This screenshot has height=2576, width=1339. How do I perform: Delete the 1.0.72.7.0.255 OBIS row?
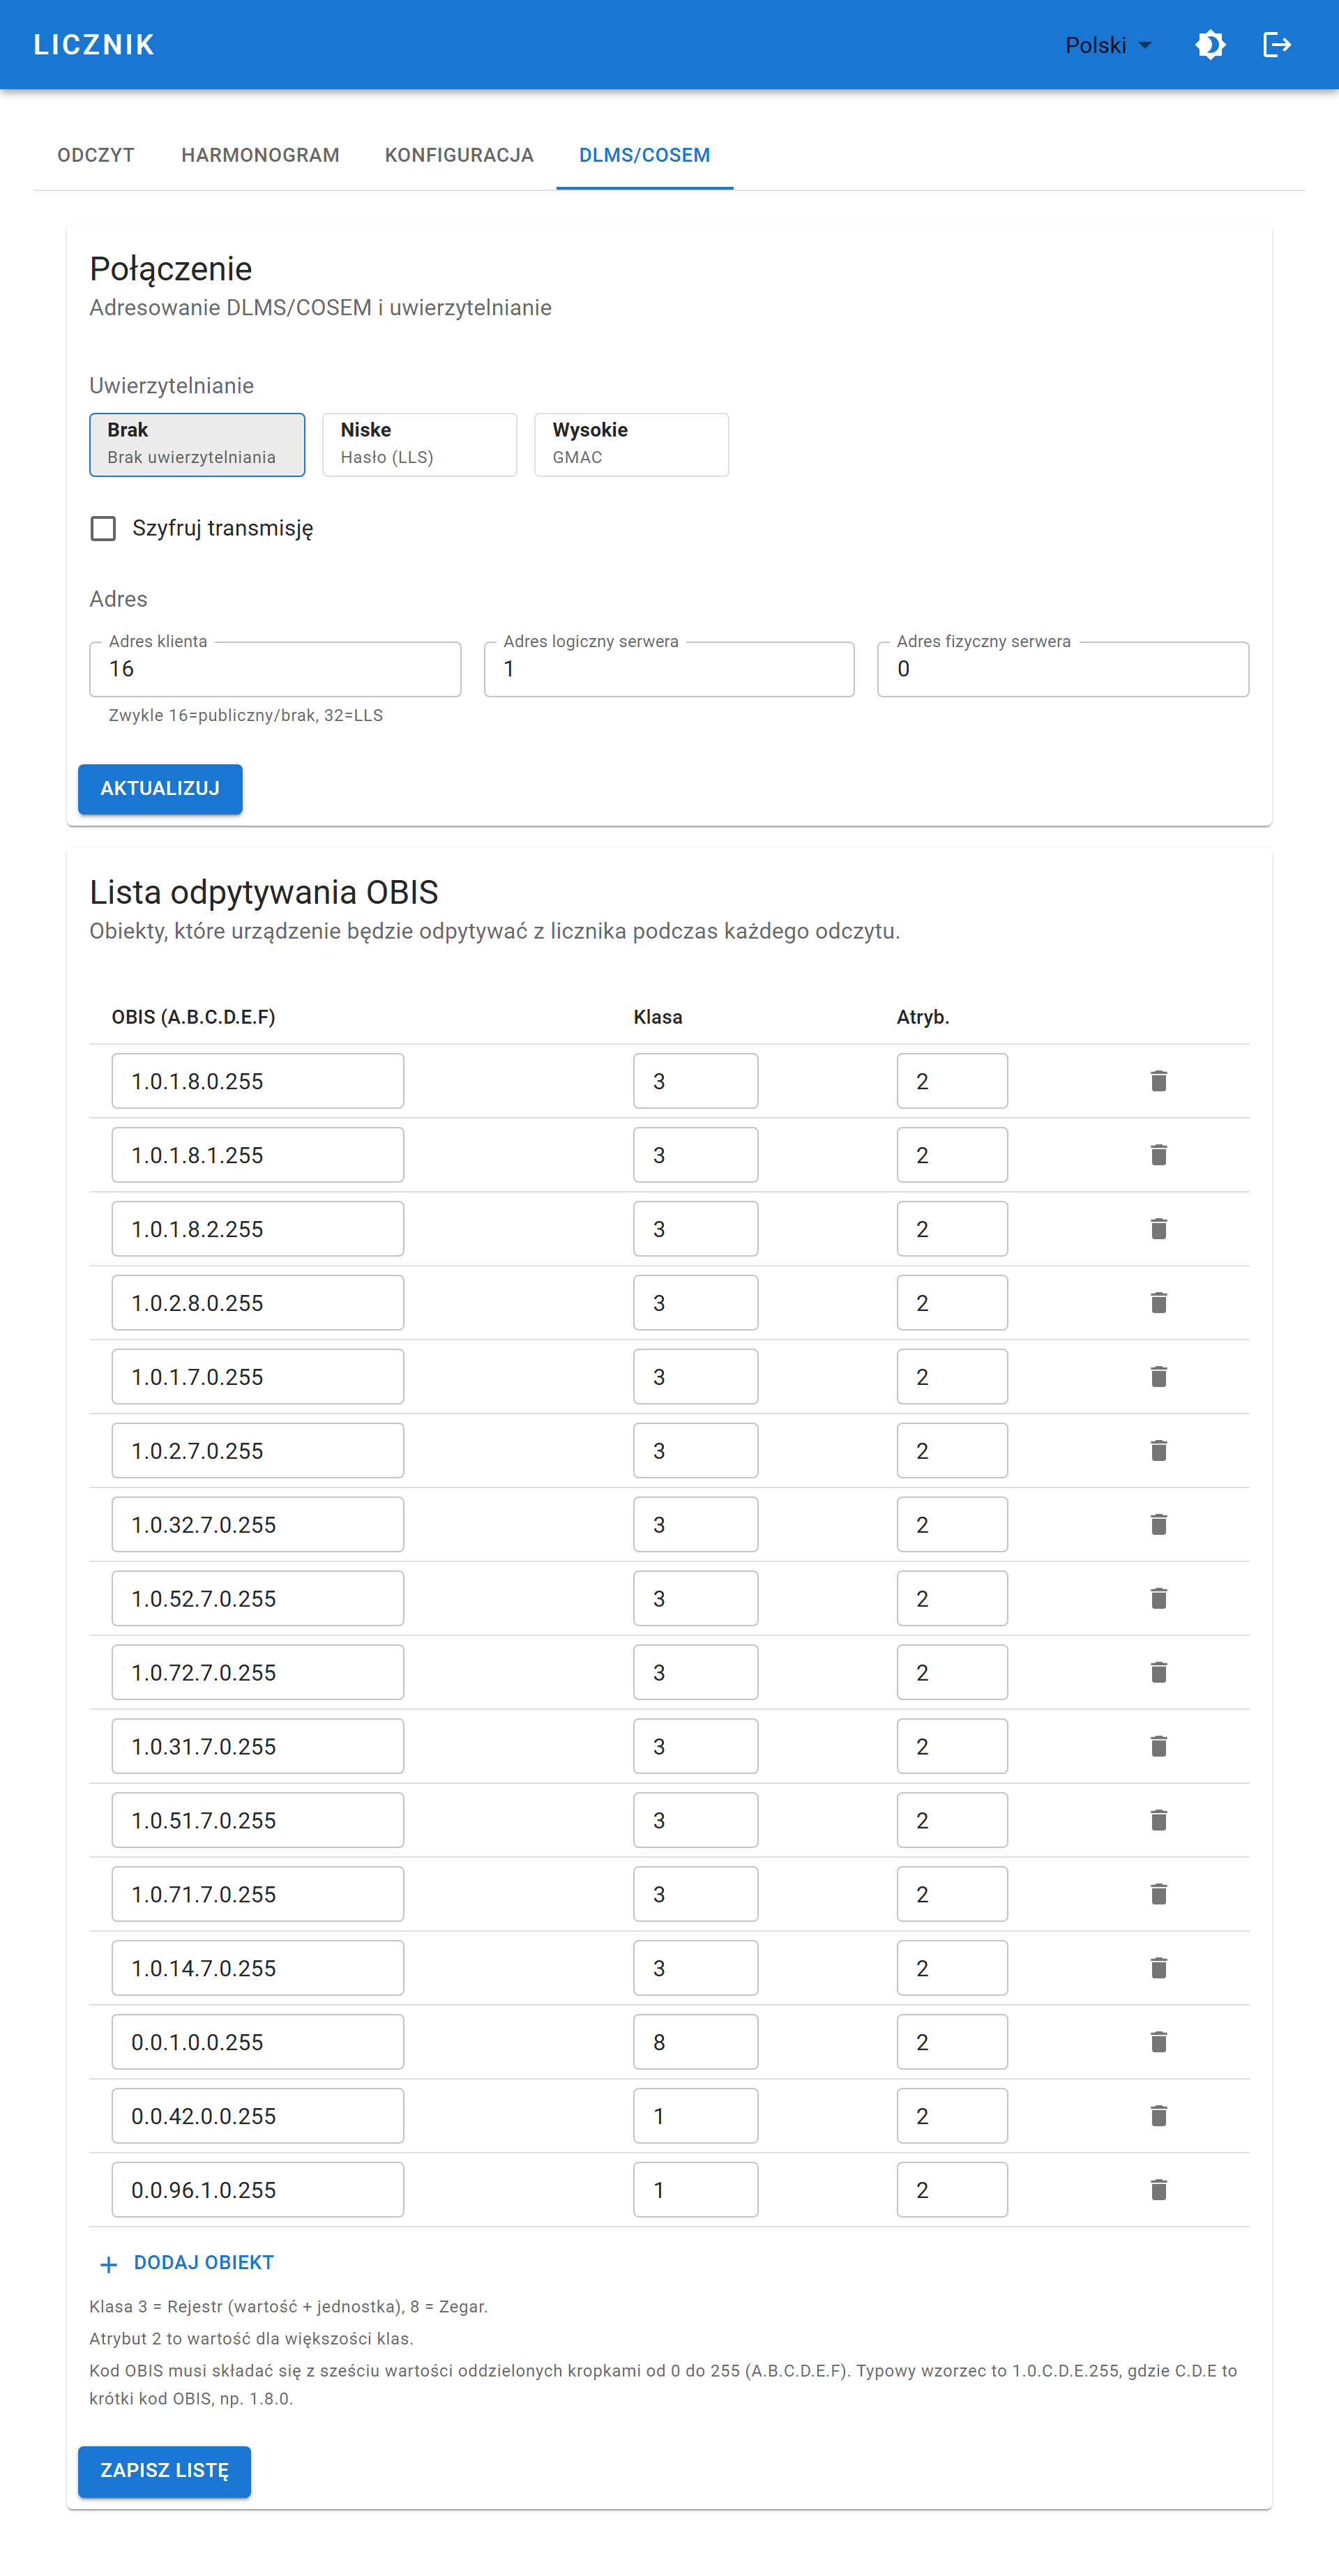1158,1673
